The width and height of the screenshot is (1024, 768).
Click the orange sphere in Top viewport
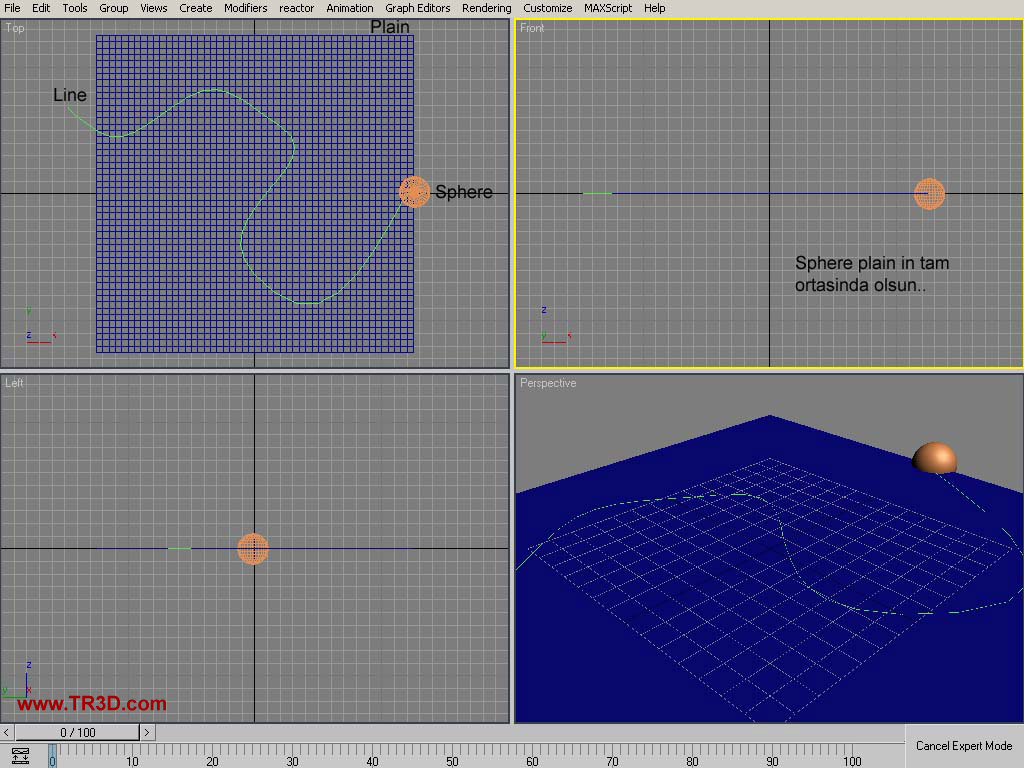[414, 192]
